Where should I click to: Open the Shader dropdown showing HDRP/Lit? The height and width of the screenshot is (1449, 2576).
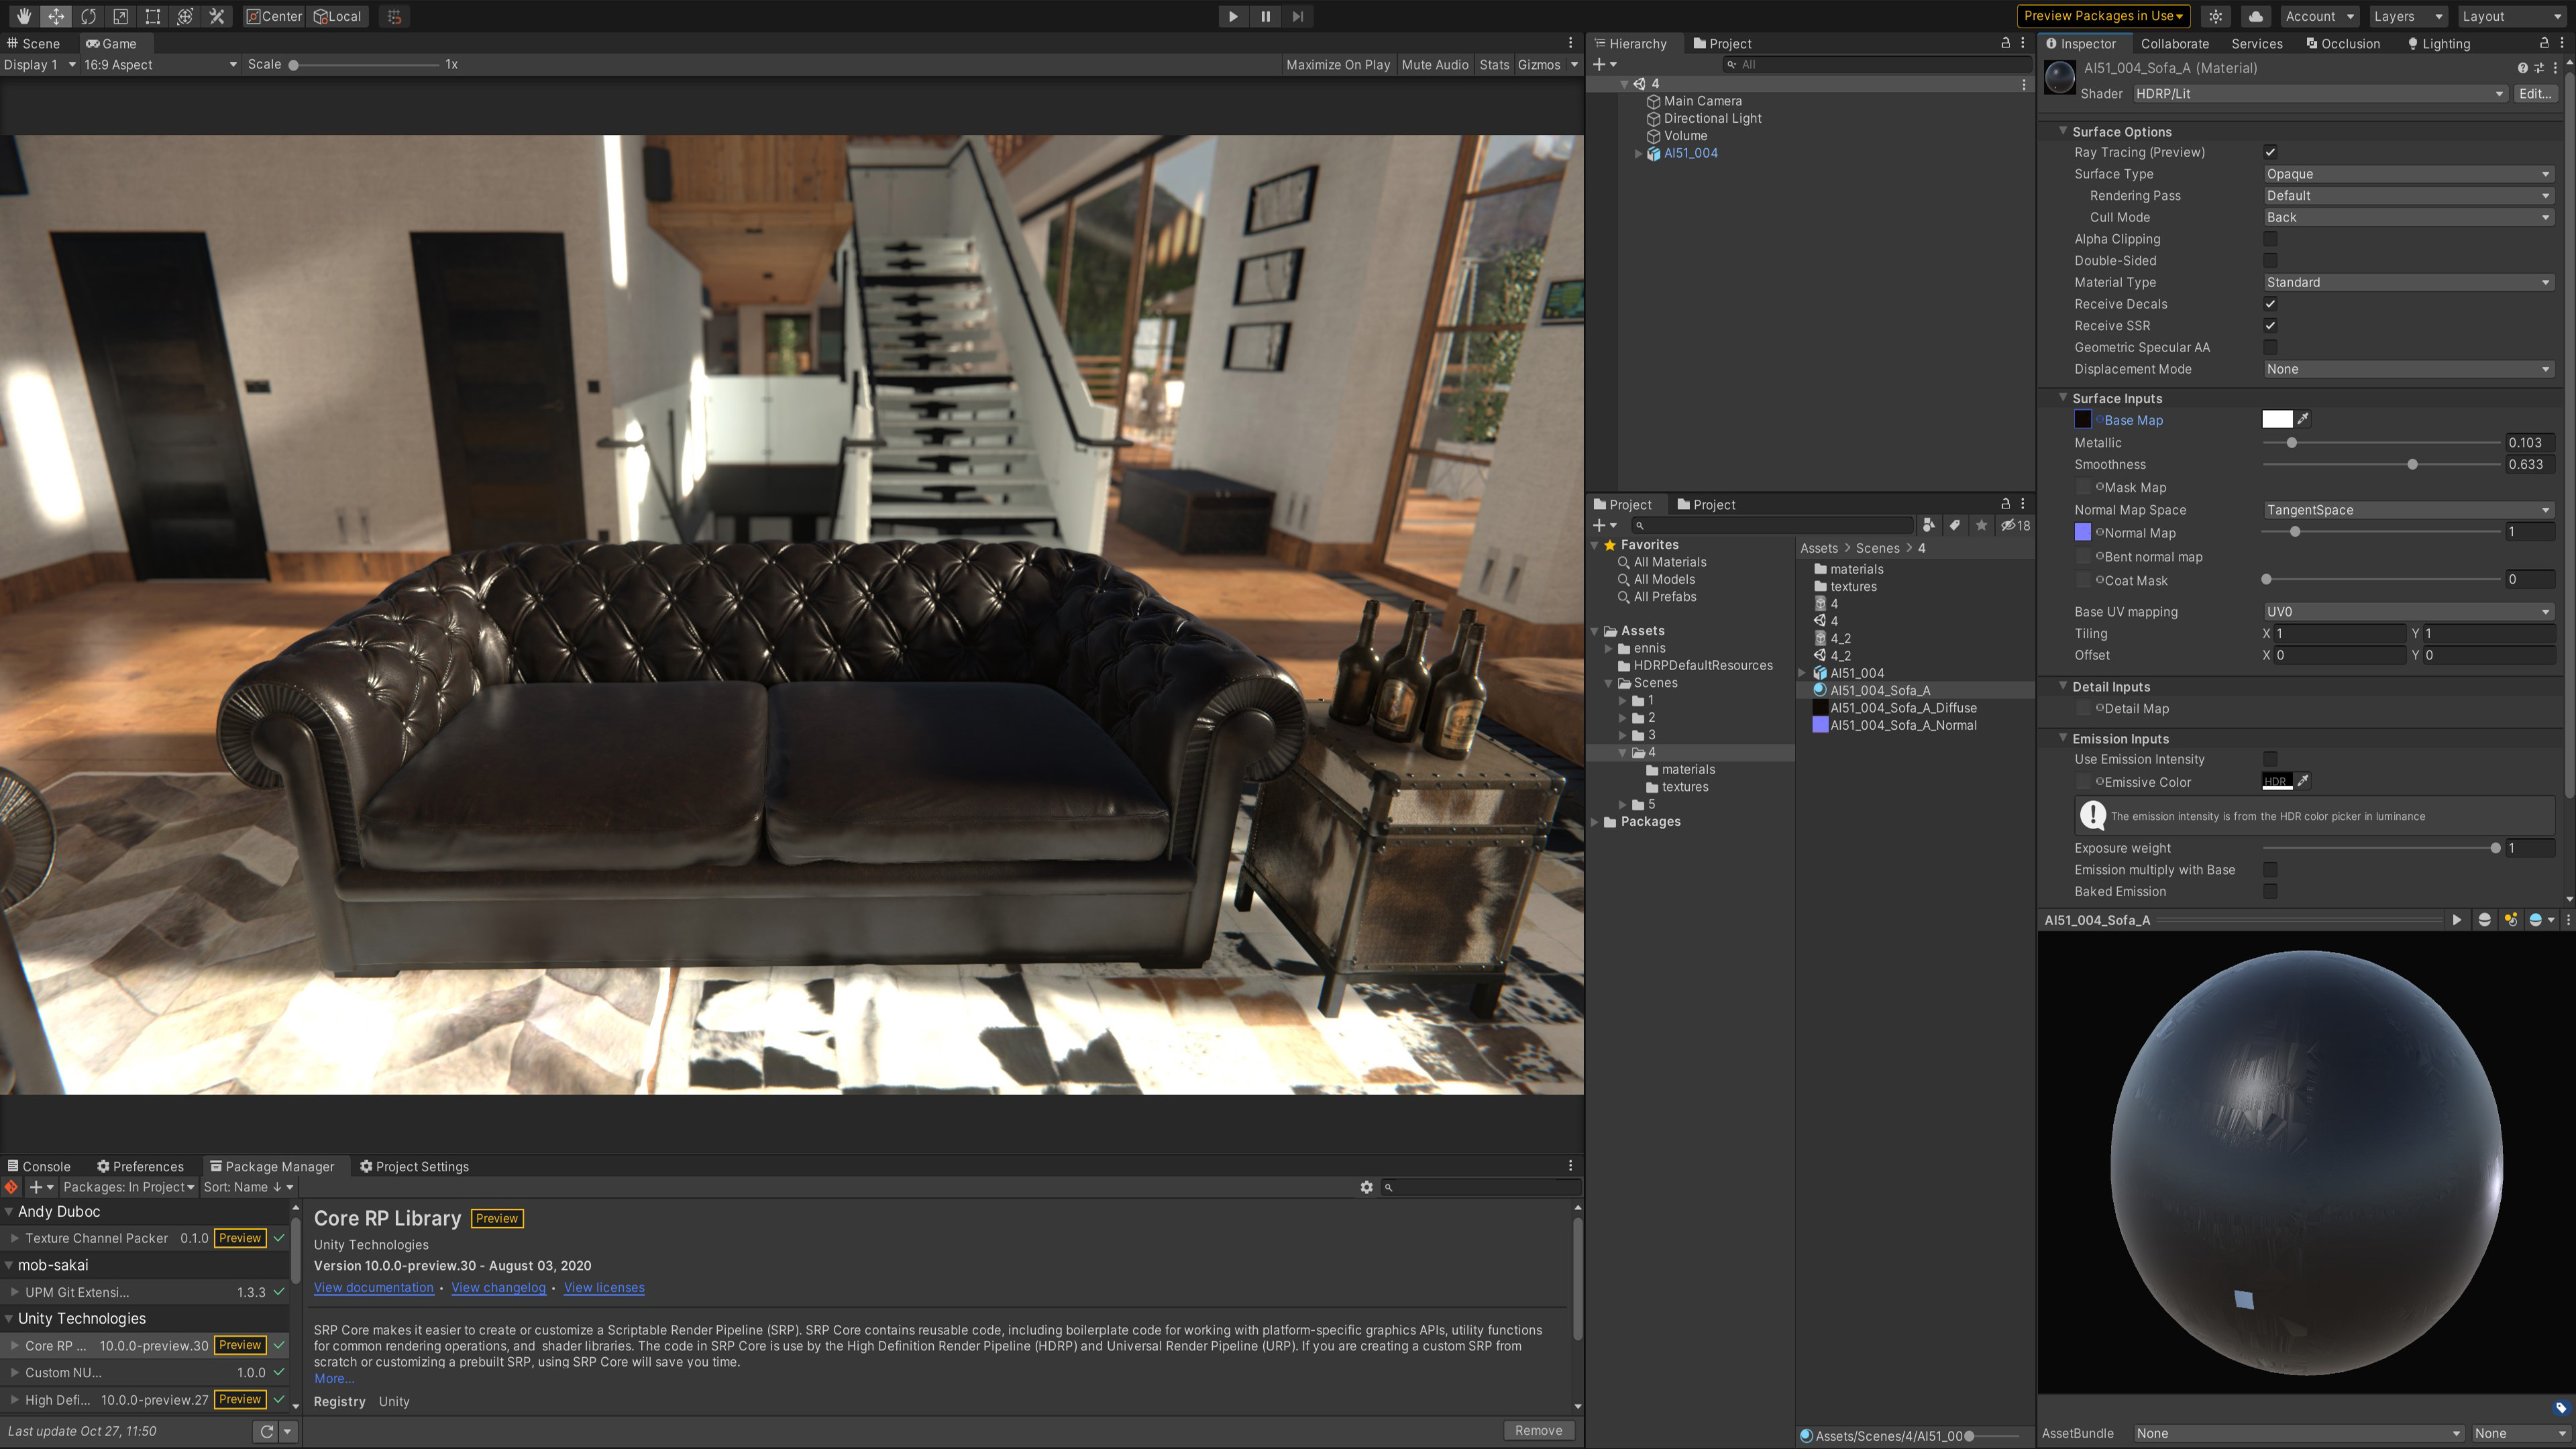[x=2320, y=93]
